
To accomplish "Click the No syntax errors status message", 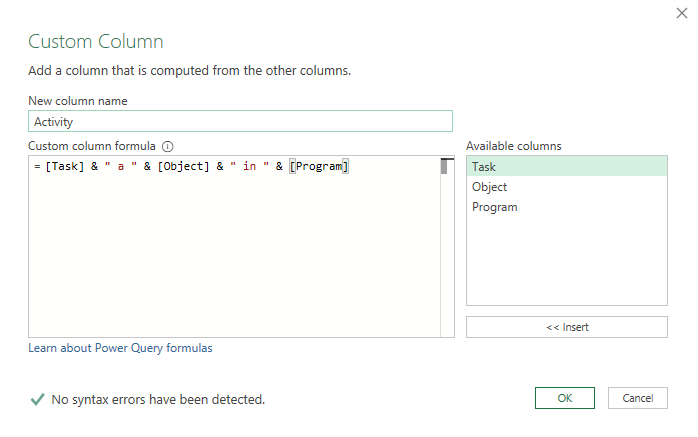I will pyautogui.click(x=158, y=399).
